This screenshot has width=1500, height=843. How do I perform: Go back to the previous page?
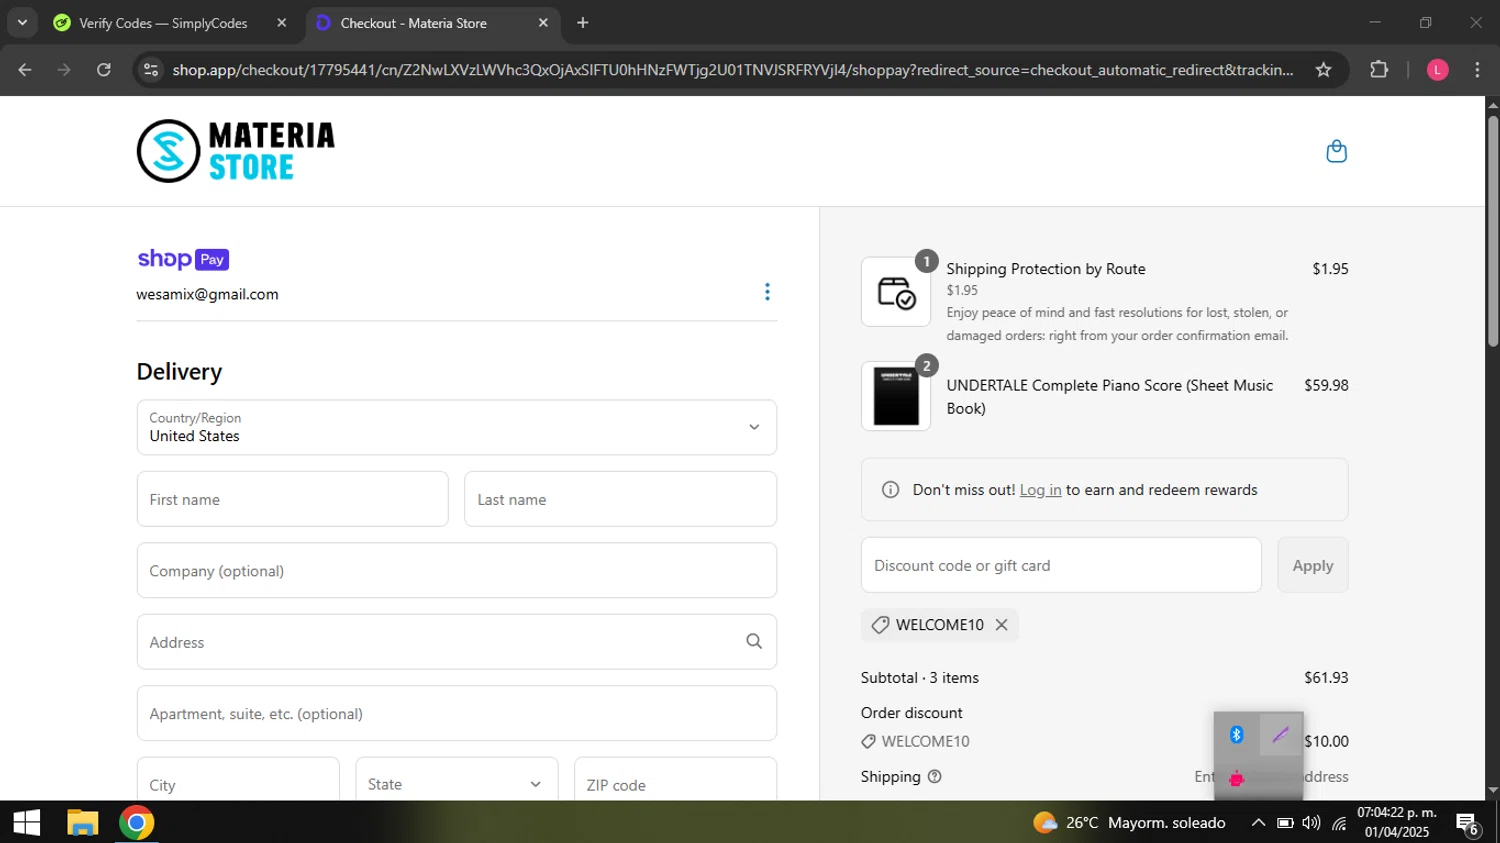(x=25, y=70)
